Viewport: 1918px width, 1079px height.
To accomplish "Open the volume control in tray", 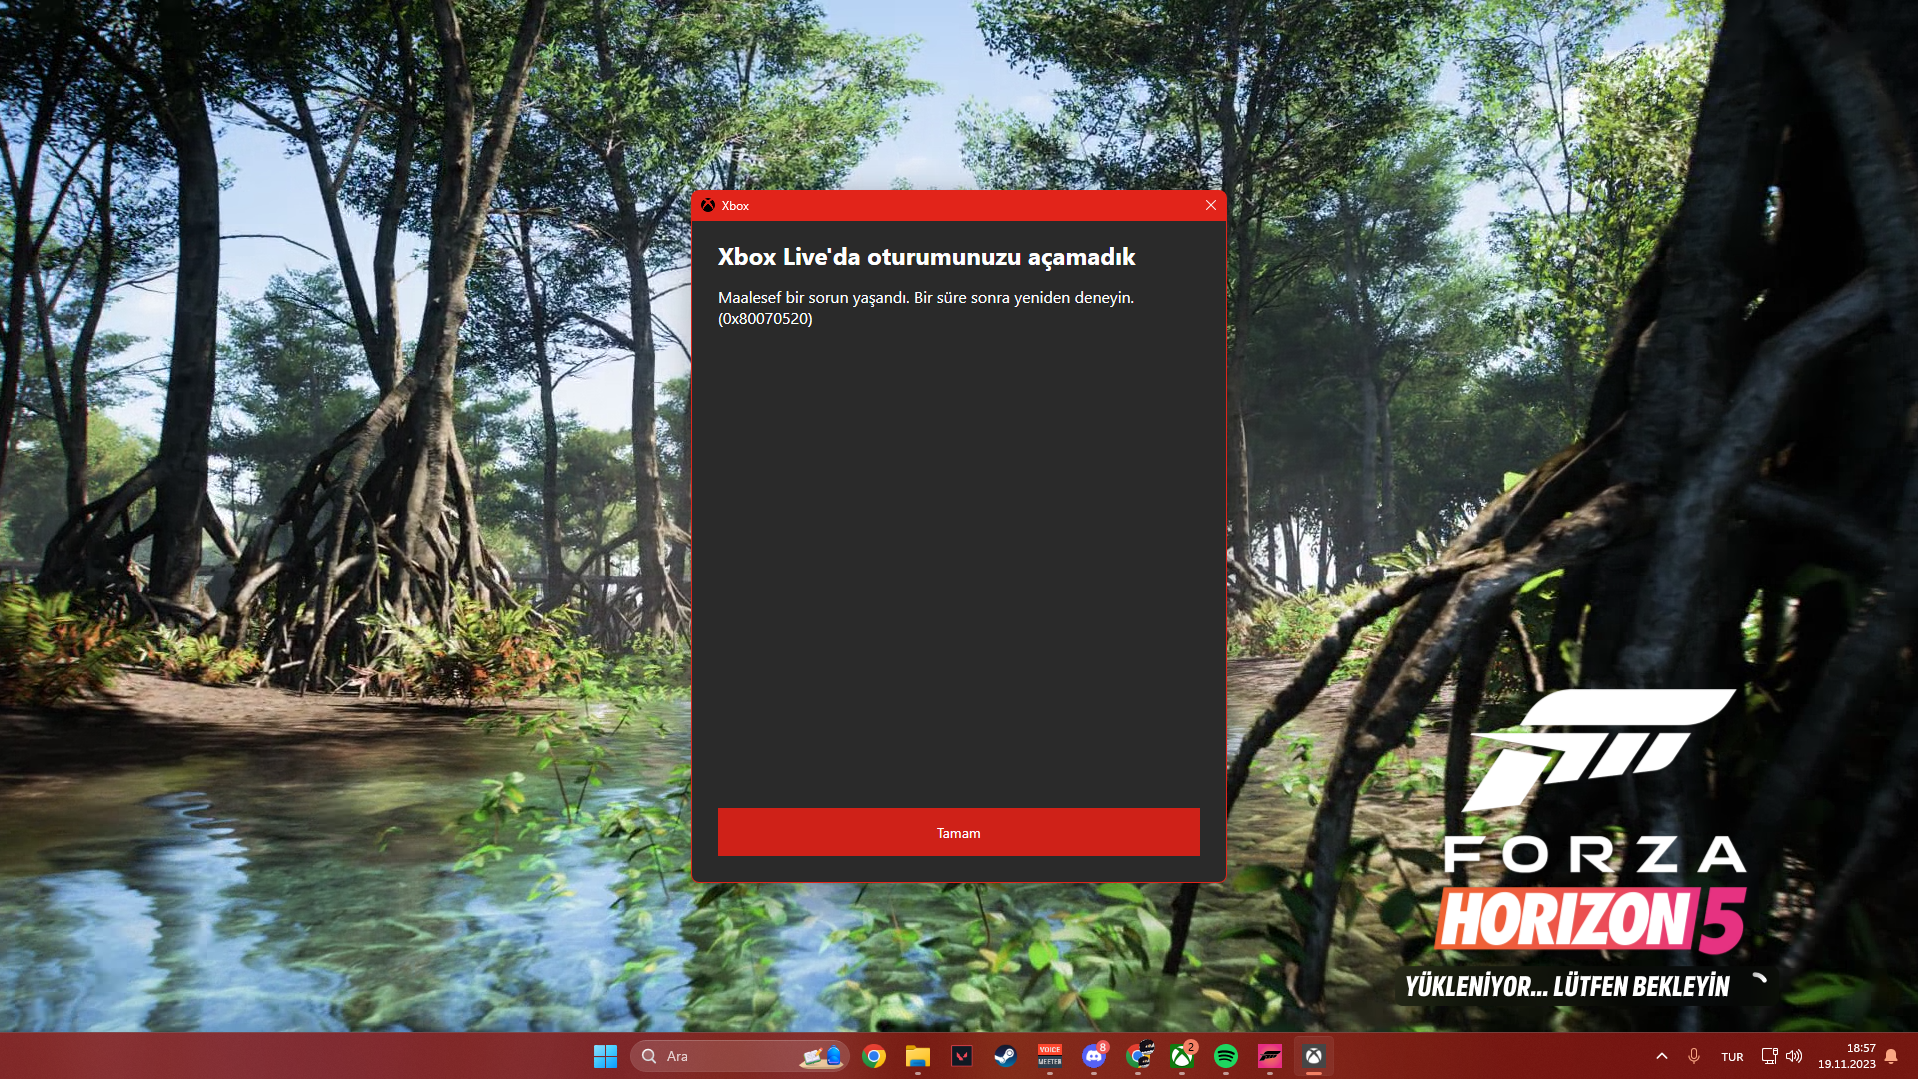I will pos(1794,1056).
